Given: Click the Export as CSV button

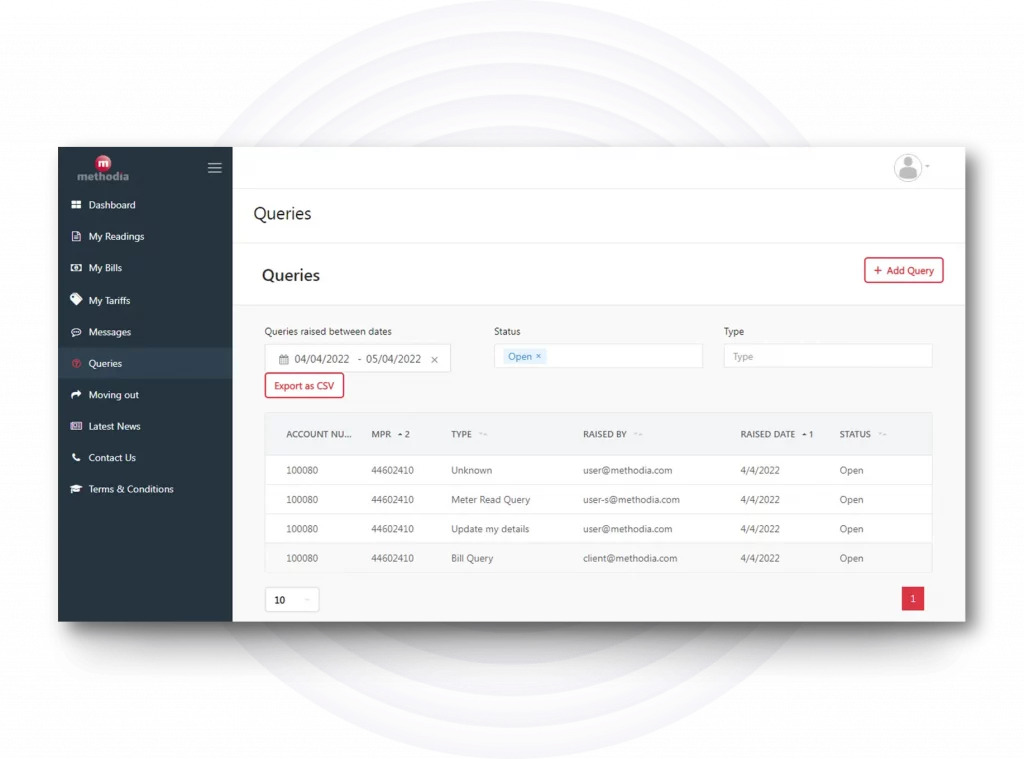Looking at the screenshot, I should [x=304, y=386].
